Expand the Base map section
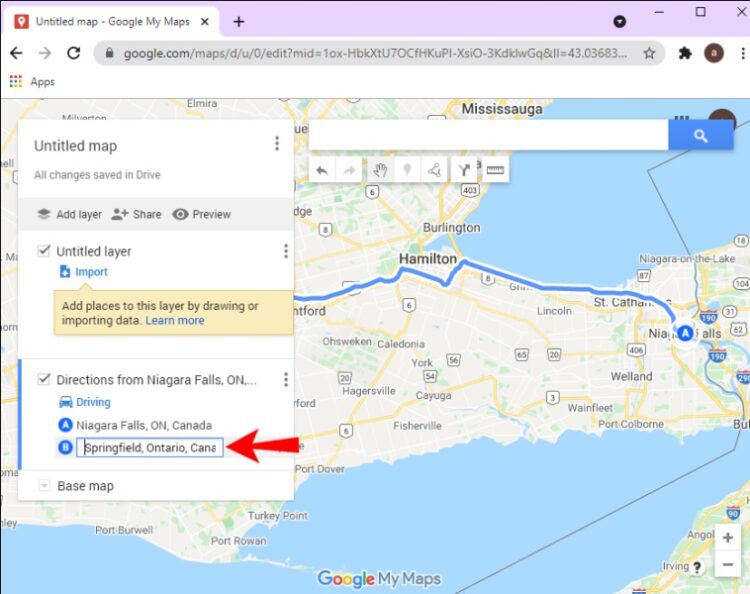The image size is (750, 594). tap(44, 486)
